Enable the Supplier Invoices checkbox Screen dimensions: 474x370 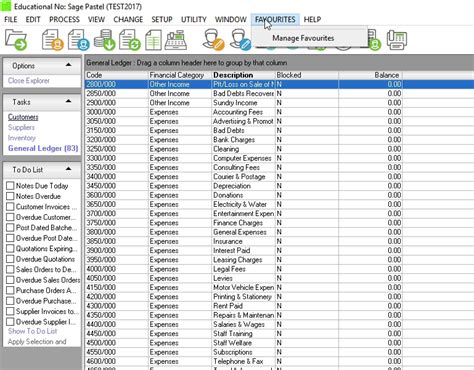click(x=10, y=311)
